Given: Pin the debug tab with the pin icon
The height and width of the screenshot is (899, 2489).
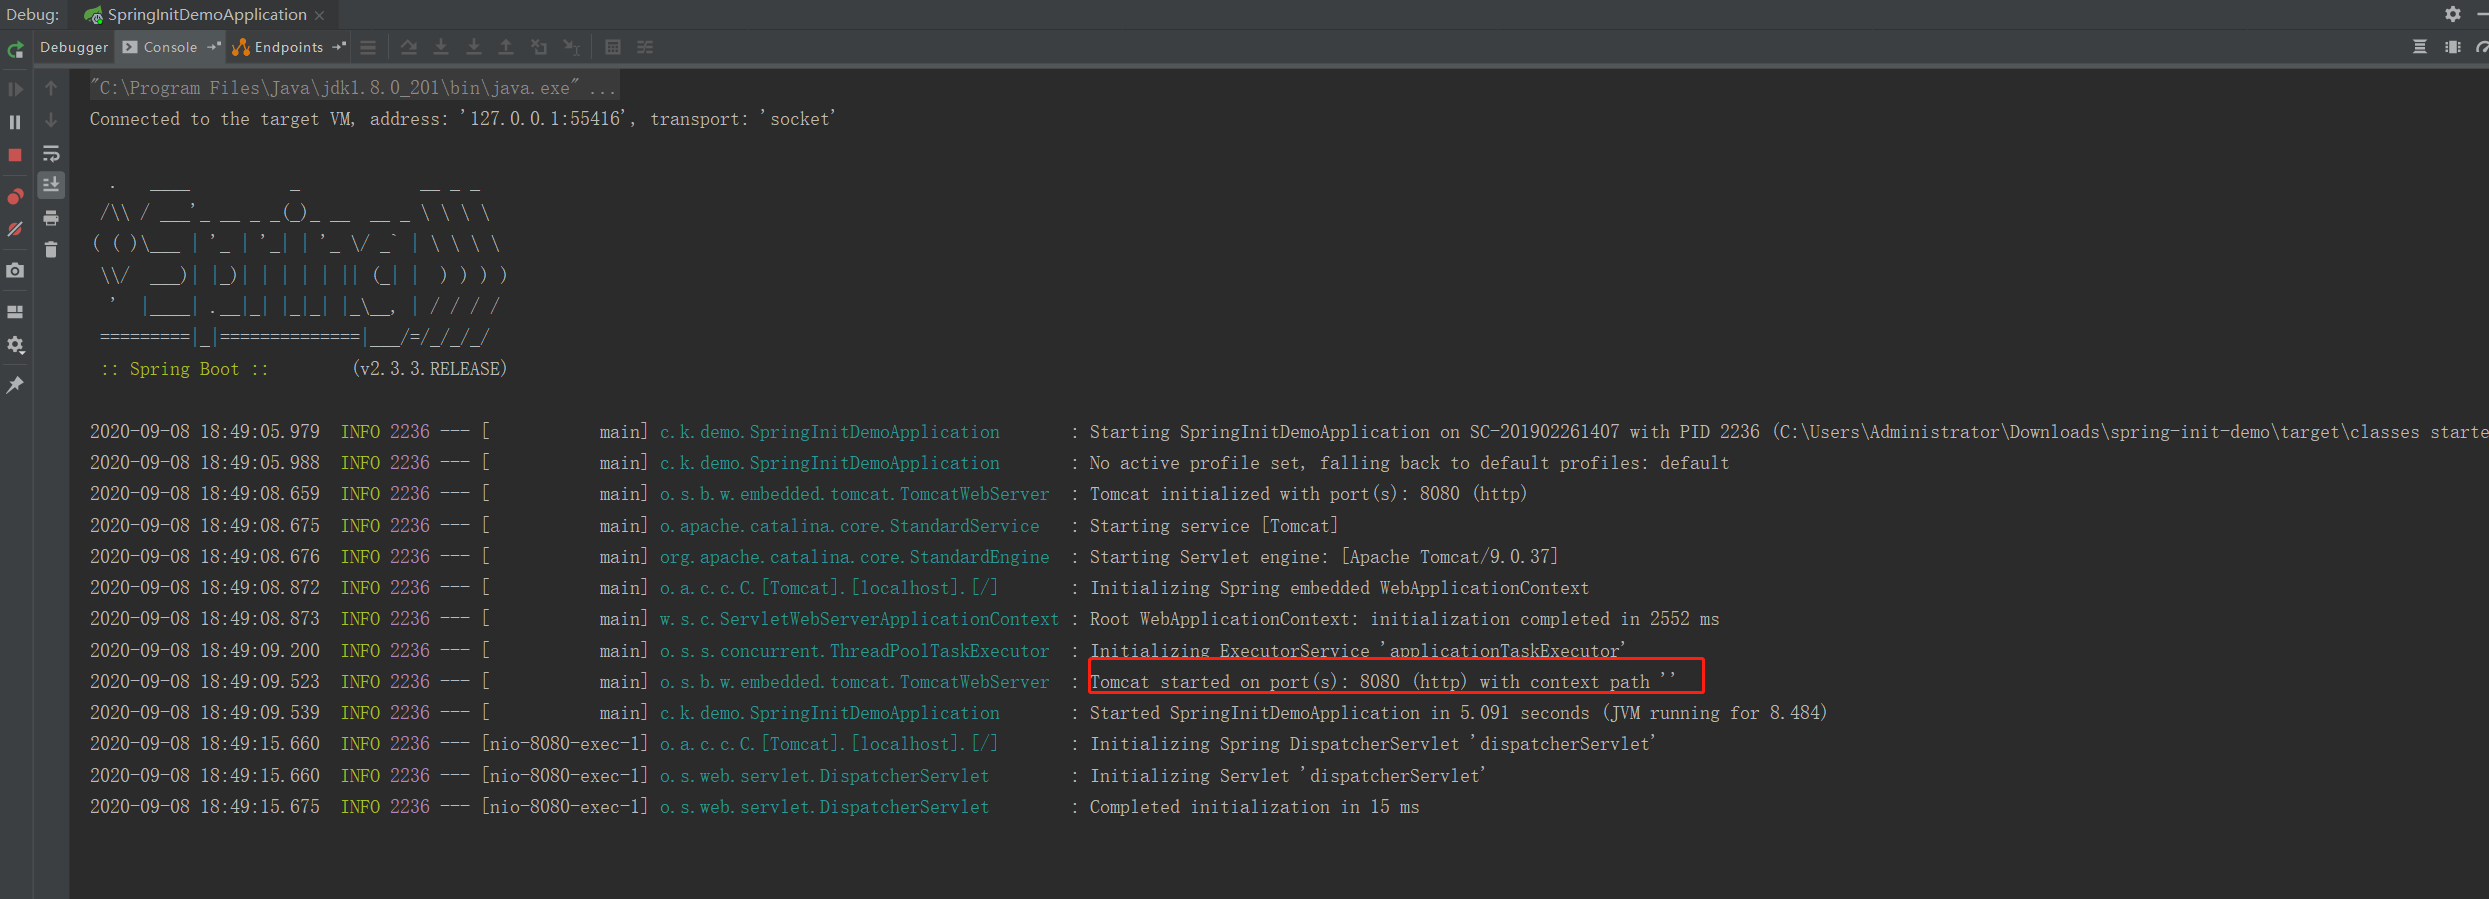Looking at the screenshot, I should pos(15,385).
